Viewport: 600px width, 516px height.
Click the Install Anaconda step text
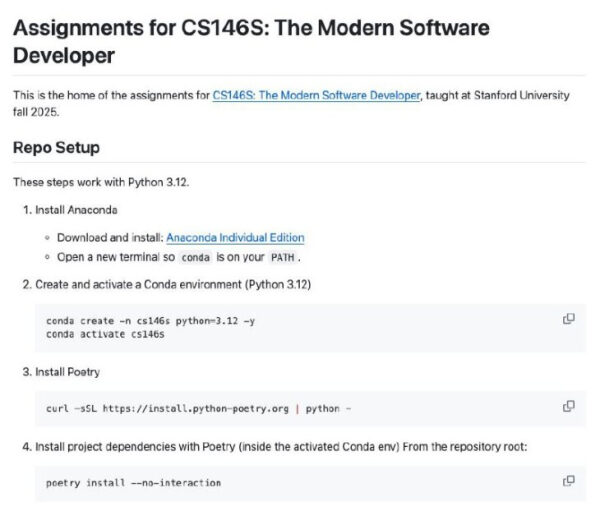tap(76, 210)
